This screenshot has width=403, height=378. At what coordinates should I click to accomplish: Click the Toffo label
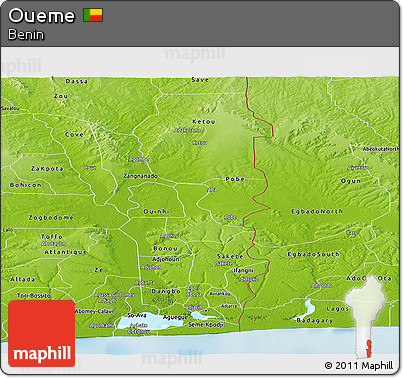point(52,237)
